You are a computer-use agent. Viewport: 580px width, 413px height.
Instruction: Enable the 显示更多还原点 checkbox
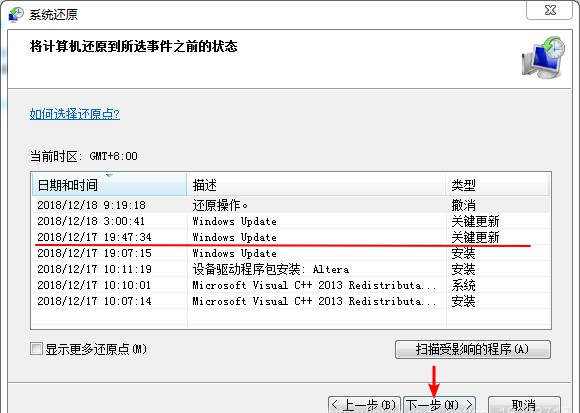pos(36,348)
